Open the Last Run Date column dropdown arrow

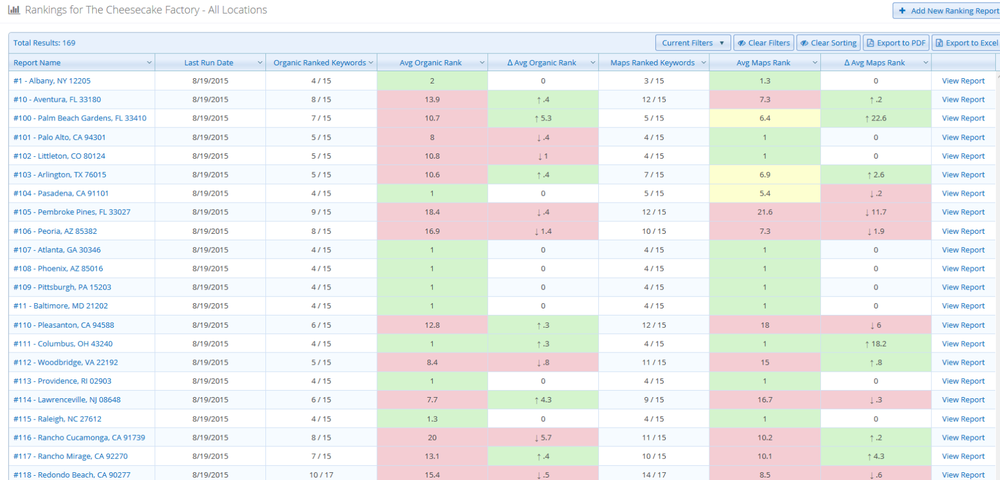tap(260, 62)
